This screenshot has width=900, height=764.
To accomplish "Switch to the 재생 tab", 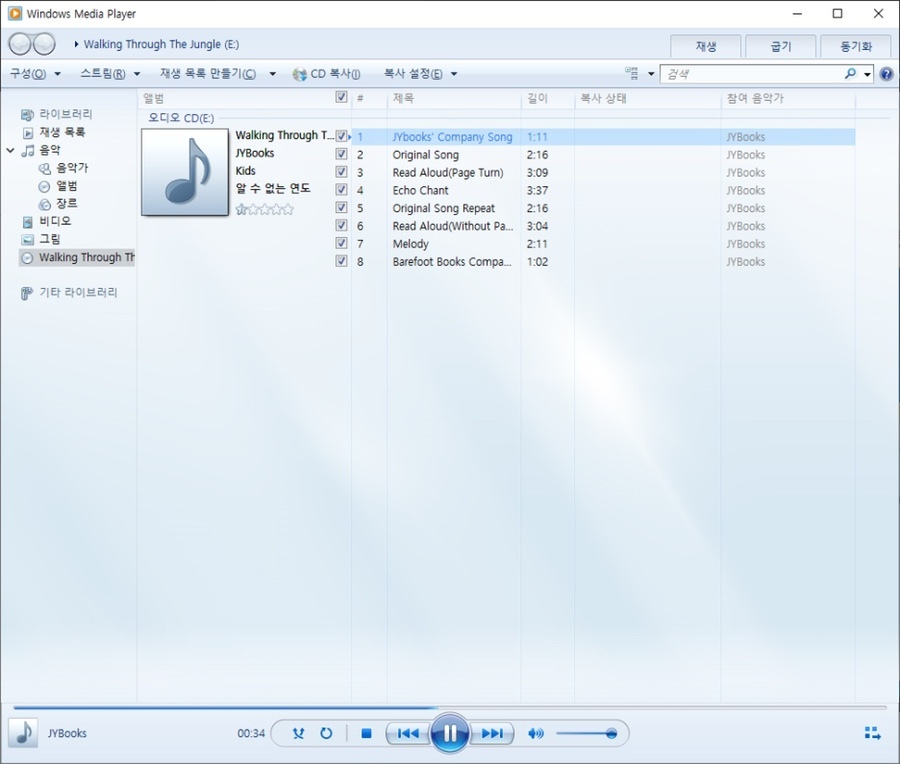I will pos(706,46).
